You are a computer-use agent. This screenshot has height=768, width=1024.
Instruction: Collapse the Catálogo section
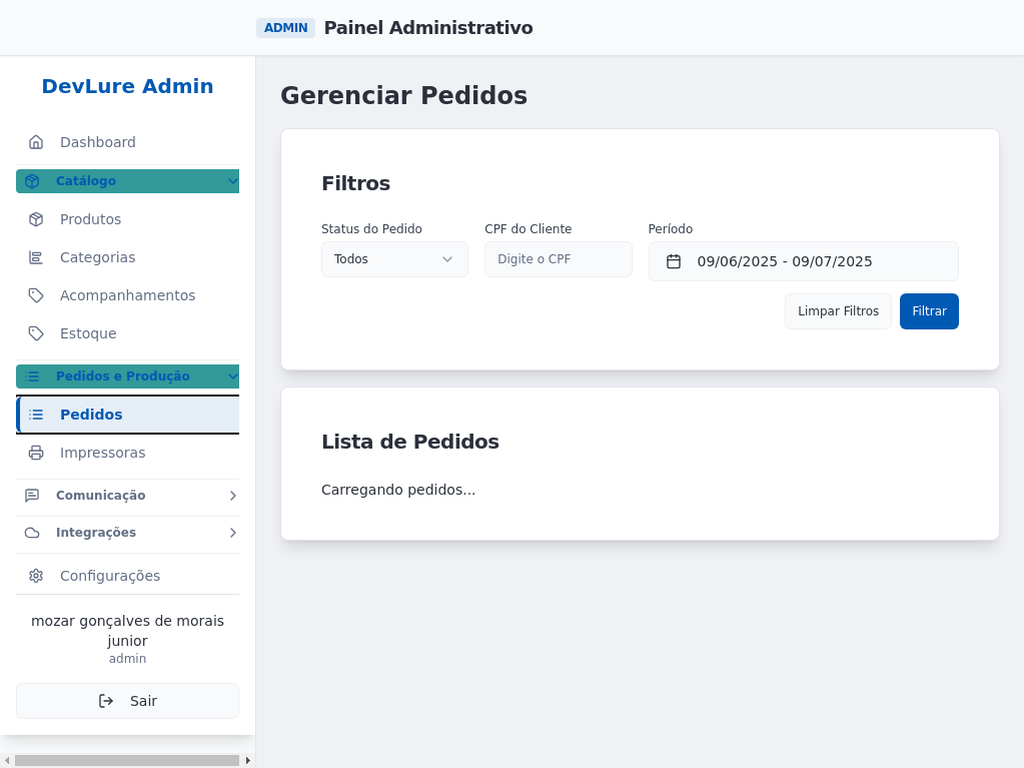pos(128,181)
